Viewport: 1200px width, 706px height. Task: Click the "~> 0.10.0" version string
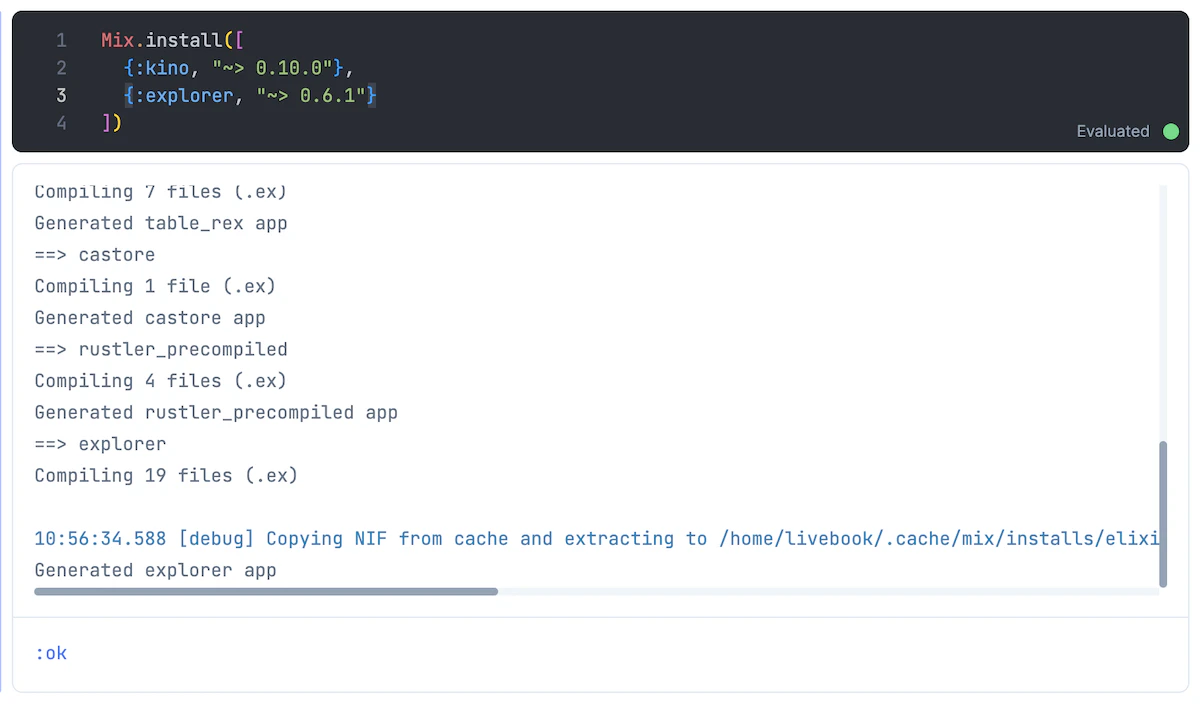[x=278, y=68]
